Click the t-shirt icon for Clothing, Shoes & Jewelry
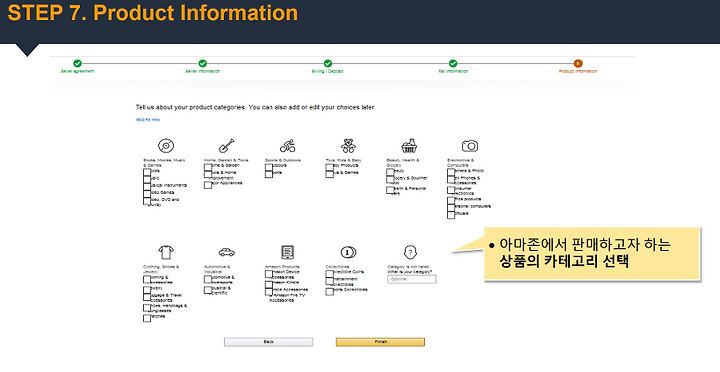720x372 pixels. pos(166,252)
